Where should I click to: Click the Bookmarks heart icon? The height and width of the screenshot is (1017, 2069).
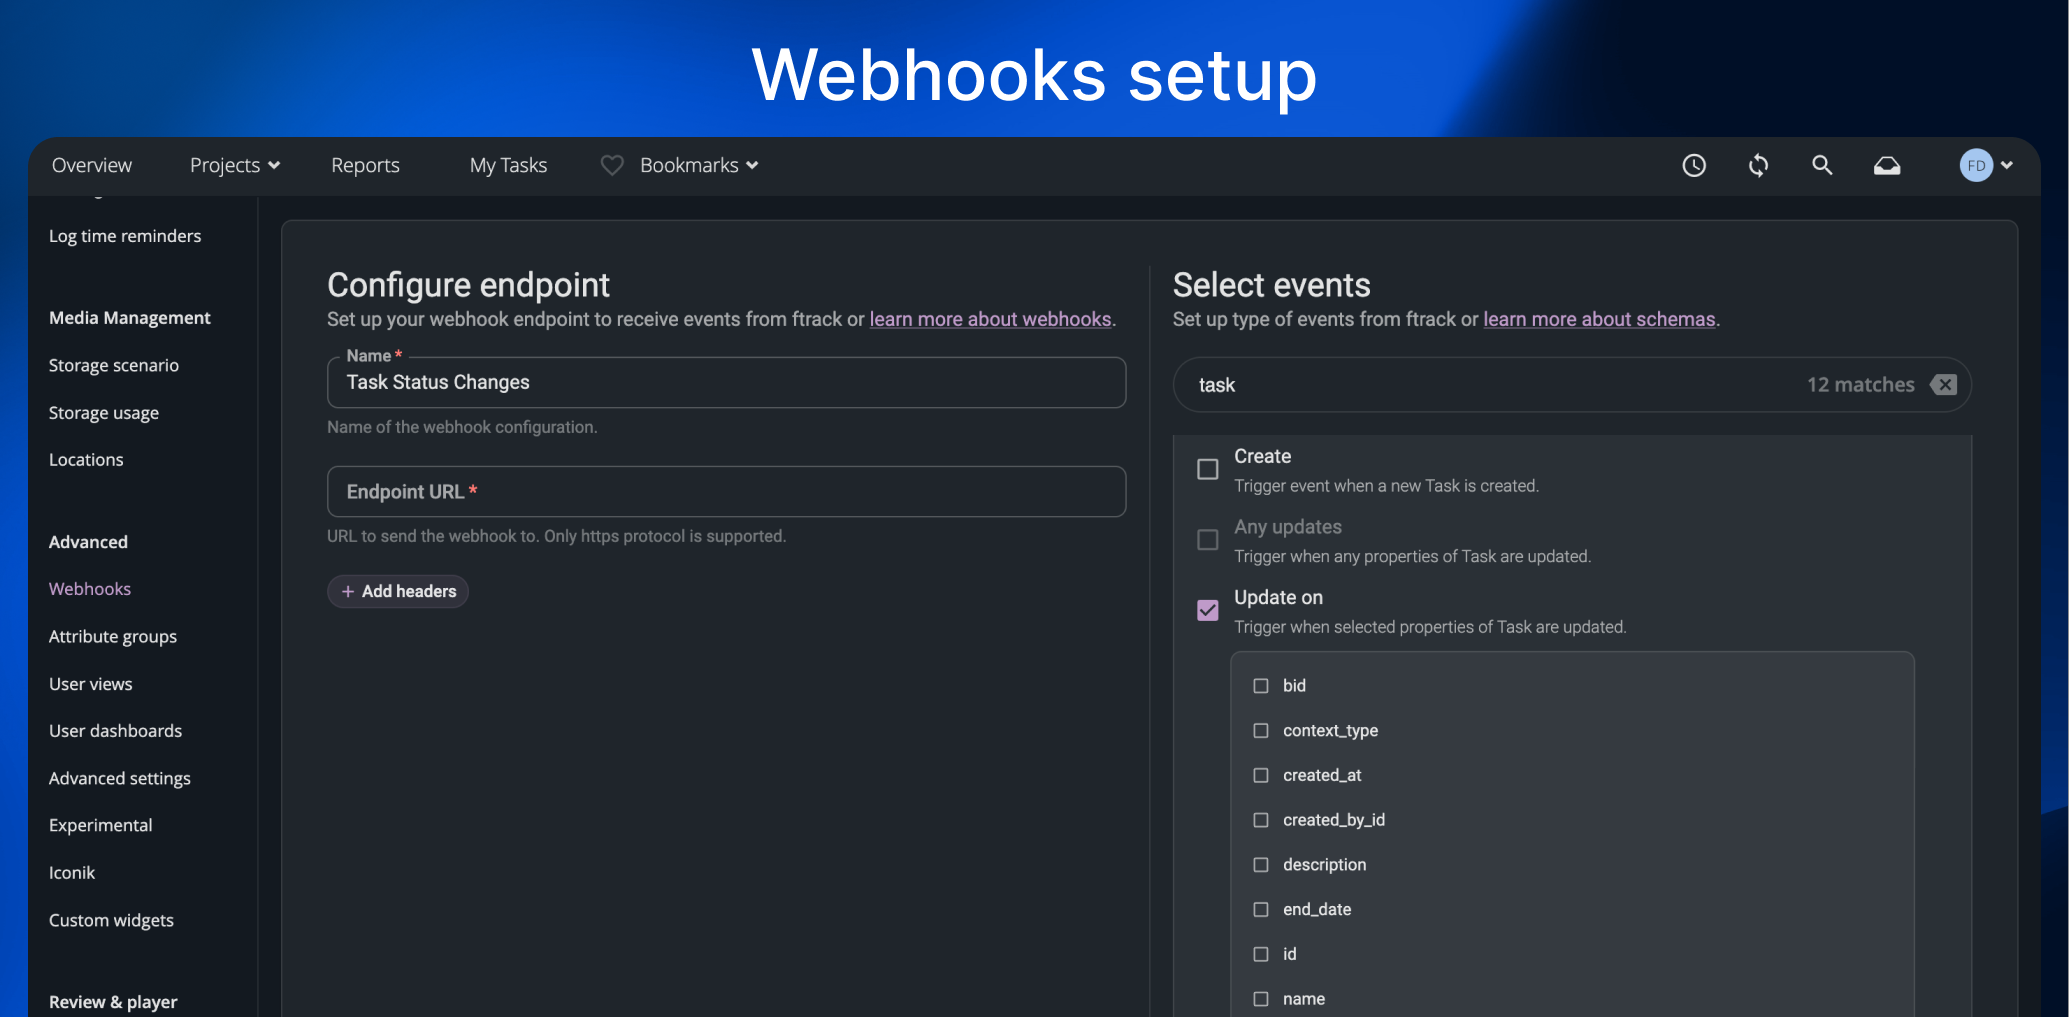[612, 166]
